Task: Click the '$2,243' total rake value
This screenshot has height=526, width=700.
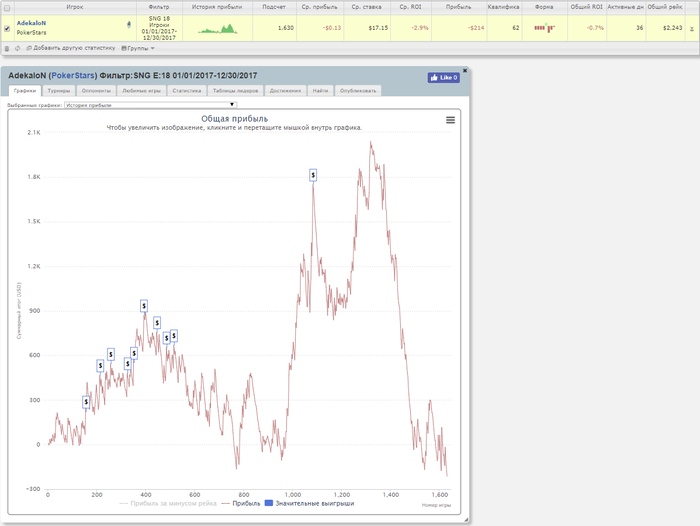Action: pos(672,28)
